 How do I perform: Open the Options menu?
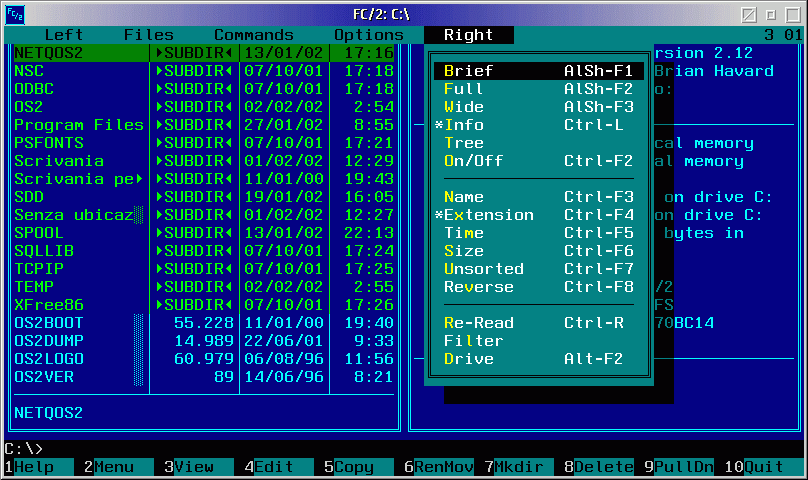tap(368, 35)
